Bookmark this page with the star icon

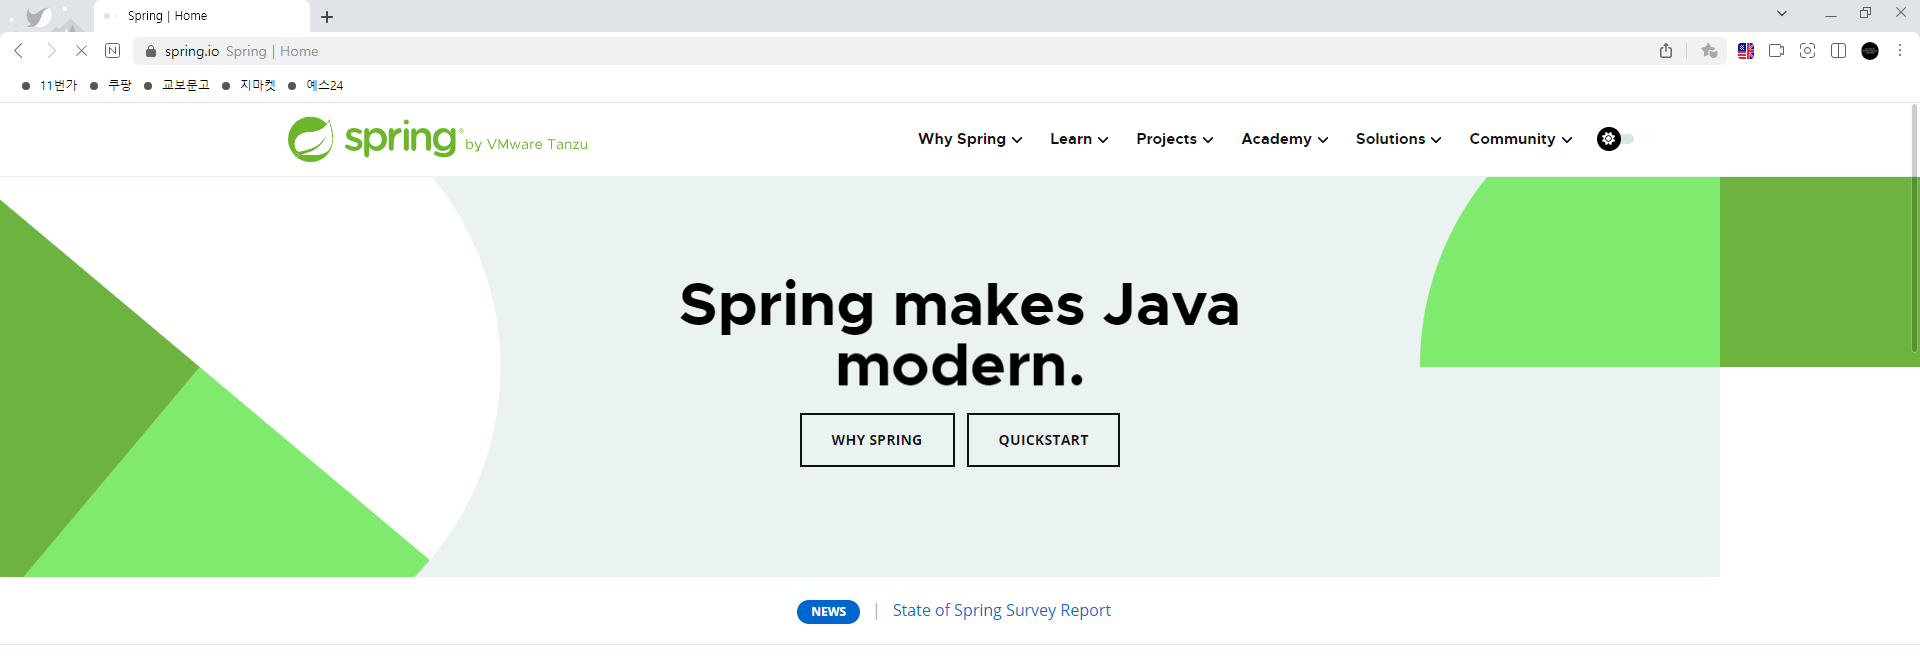(x=1709, y=51)
